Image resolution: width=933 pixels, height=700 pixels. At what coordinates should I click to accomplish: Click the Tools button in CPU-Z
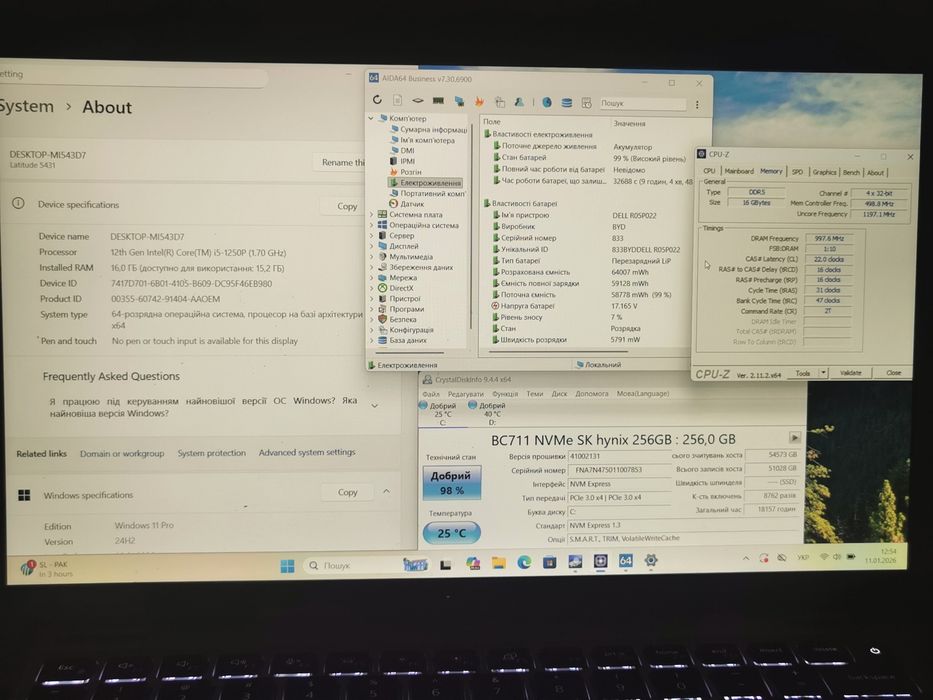pyautogui.click(x=803, y=373)
